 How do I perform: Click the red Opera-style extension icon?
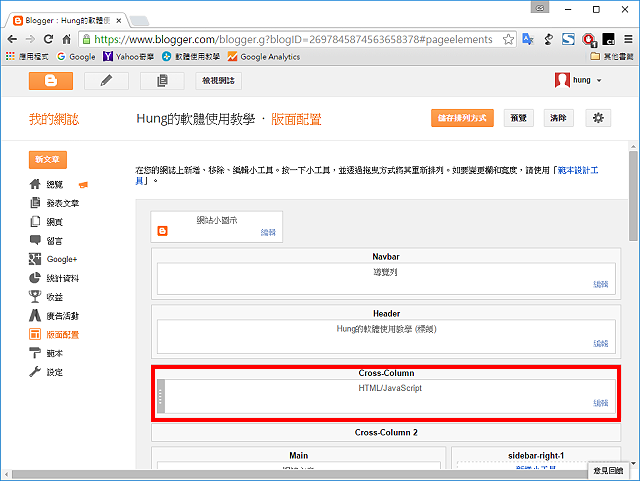click(x=588, y=39)
